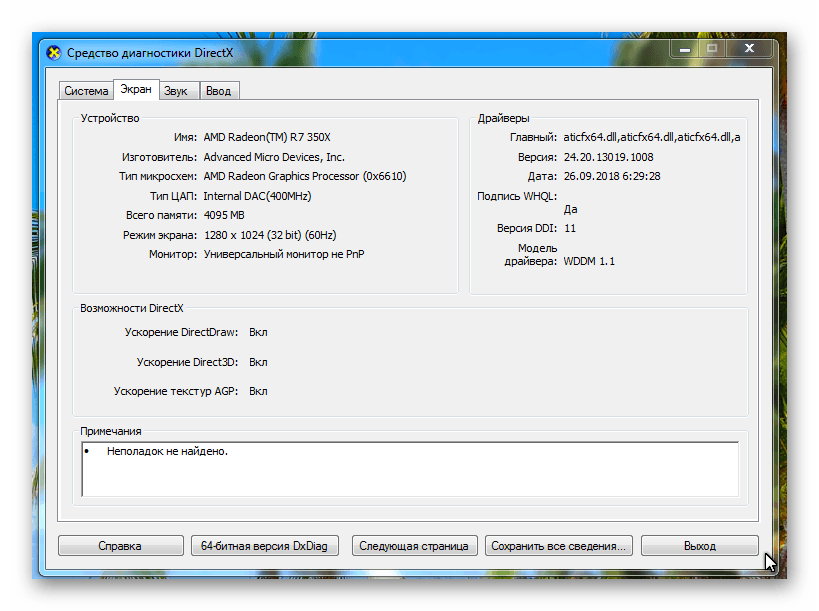Select the Экран tab

tap(135, 89)
